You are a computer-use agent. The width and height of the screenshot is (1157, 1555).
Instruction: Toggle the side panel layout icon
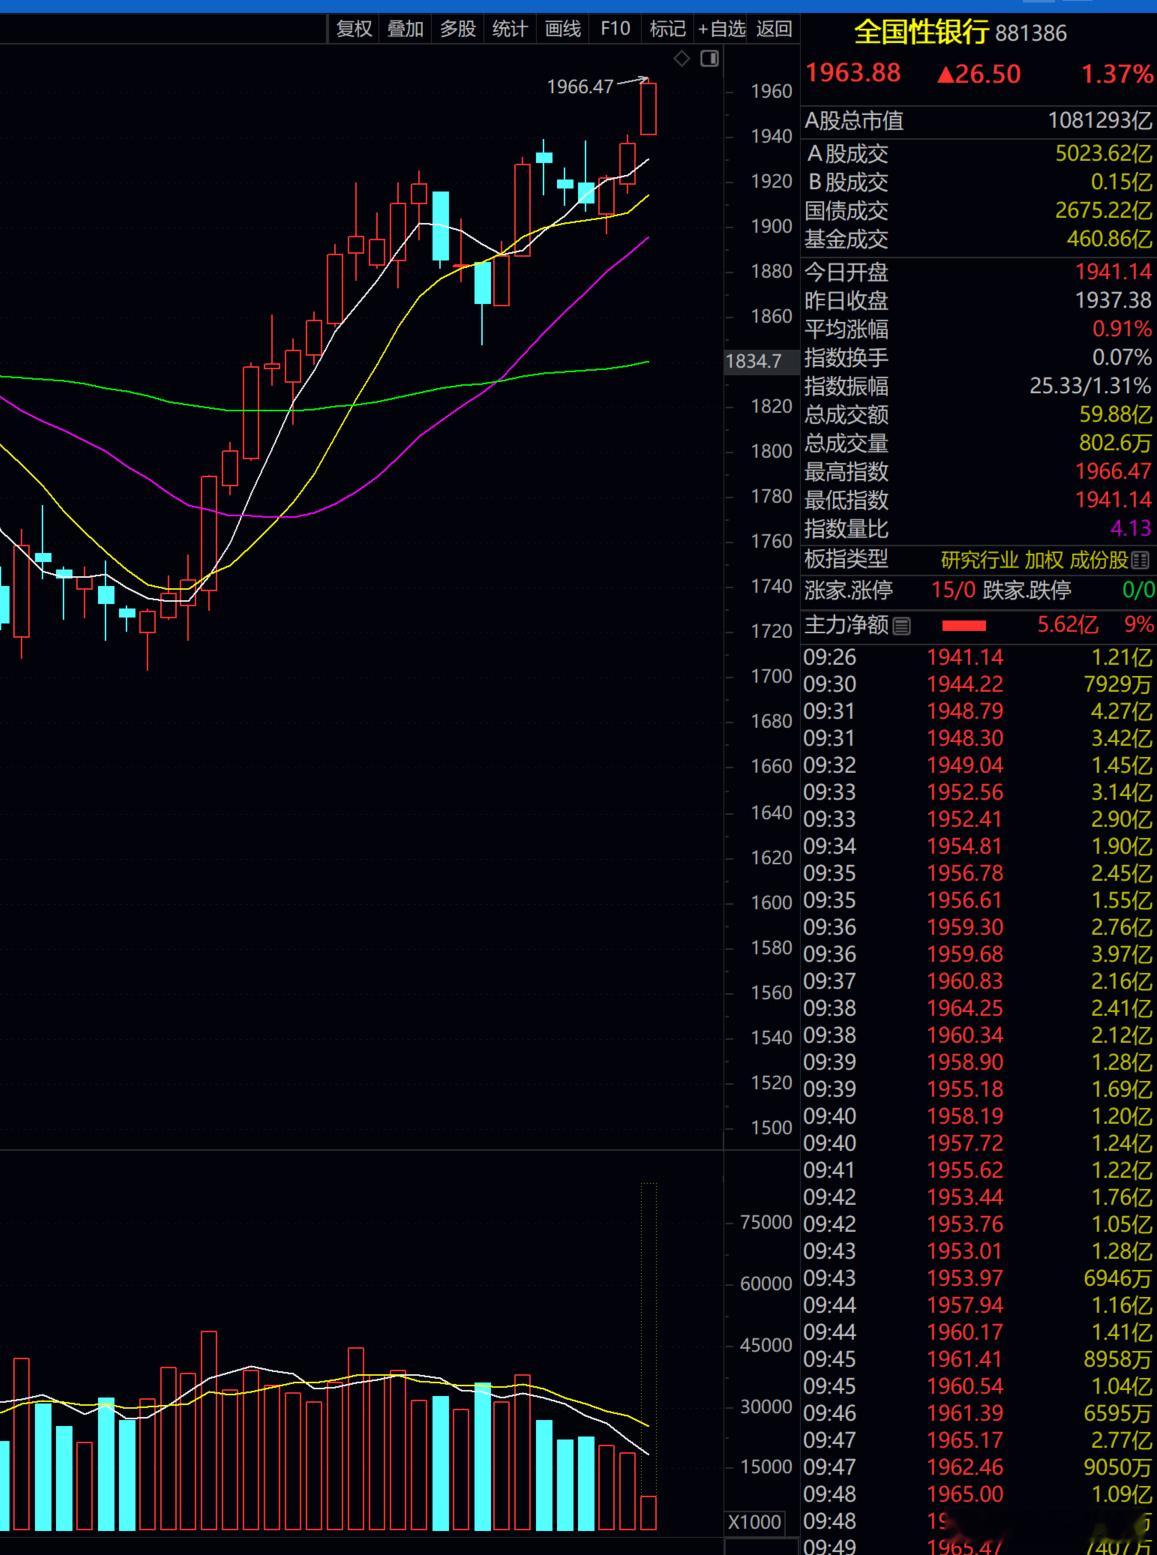point(710,59)
